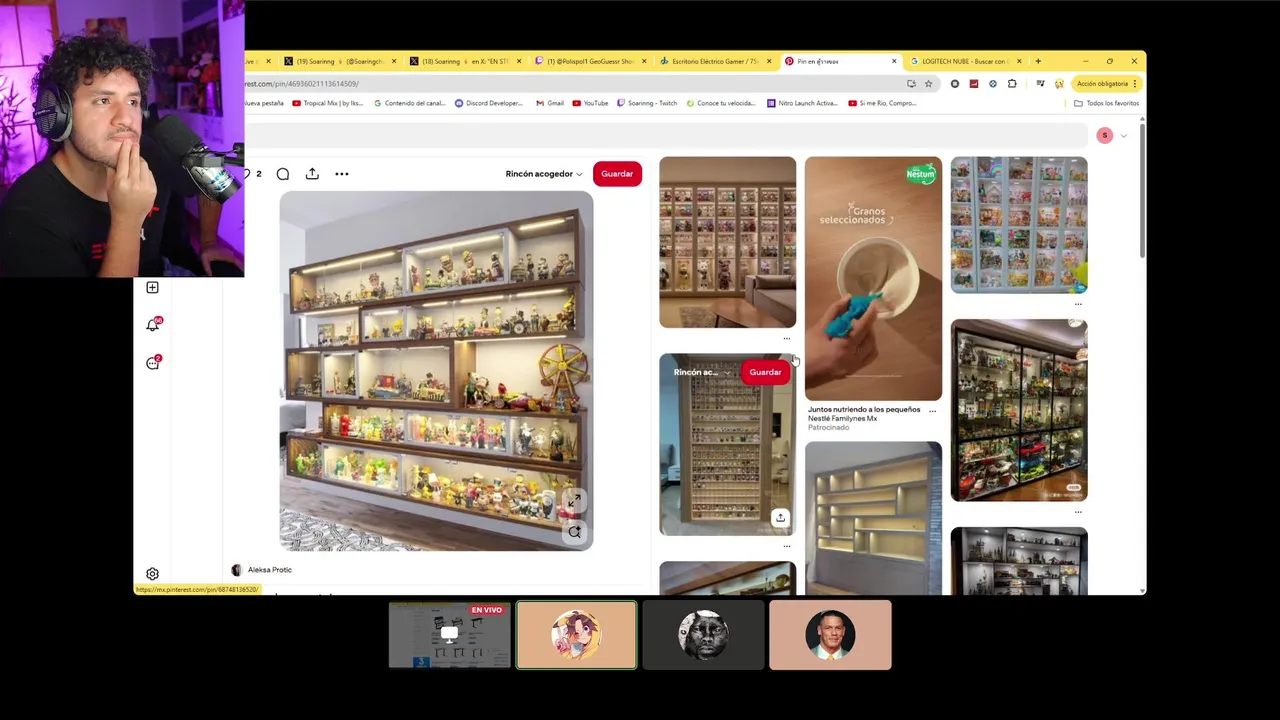Screen dimensions: 1280x720
Task: Open the pin's three-dot more options
Action: pyautogui.click(x=342, y=174)
